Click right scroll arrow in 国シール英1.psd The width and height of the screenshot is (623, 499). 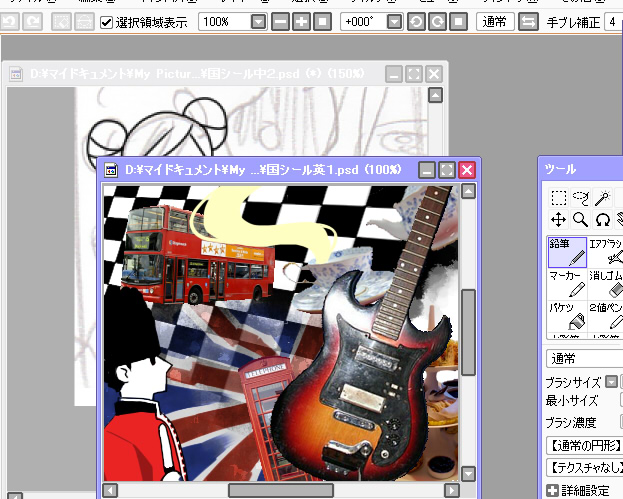coord(452,490)
